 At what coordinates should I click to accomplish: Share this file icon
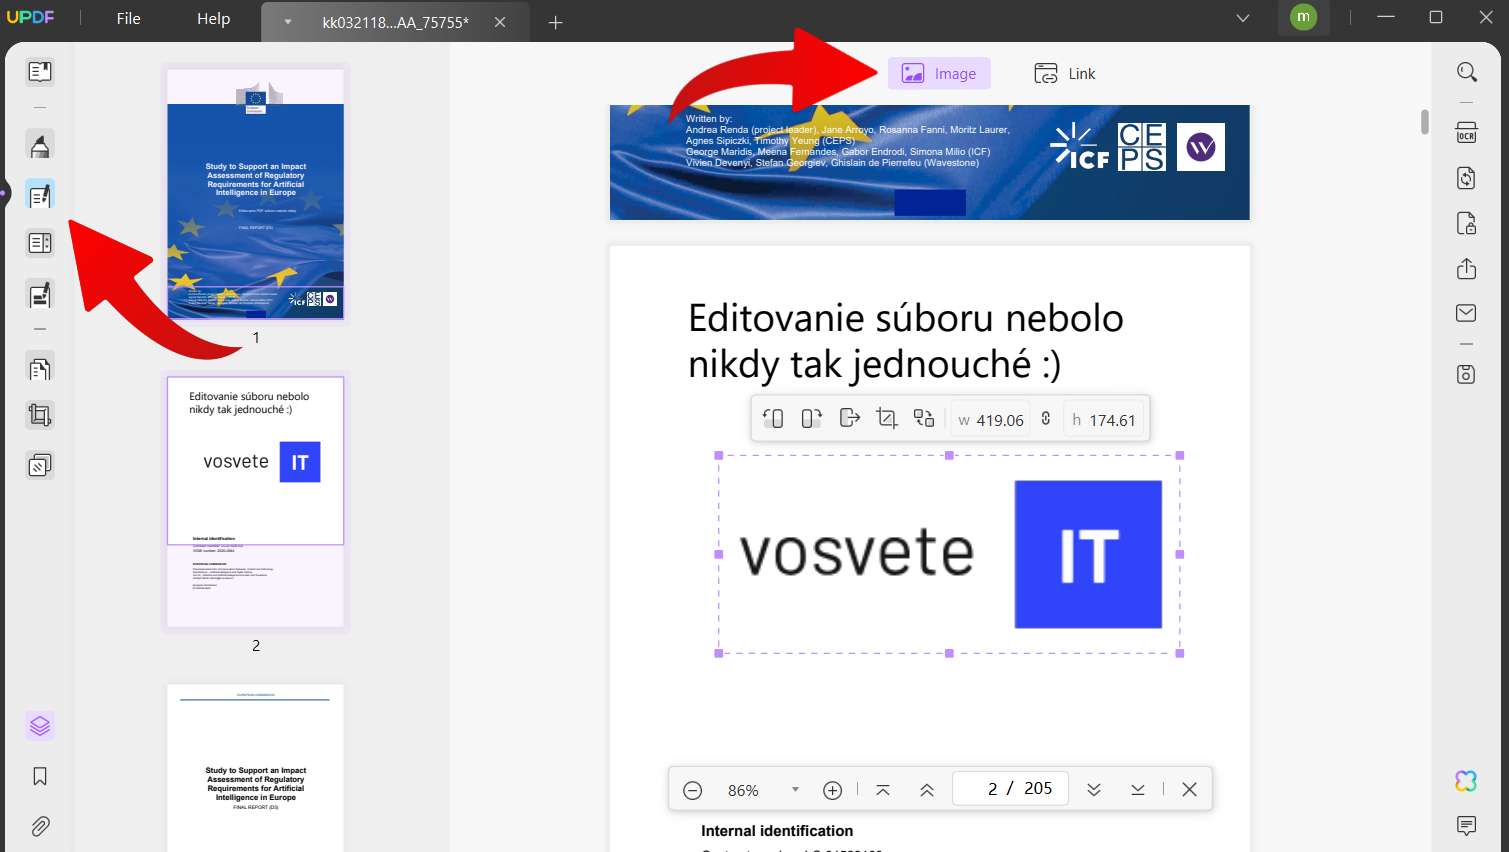click(1467, 268)
